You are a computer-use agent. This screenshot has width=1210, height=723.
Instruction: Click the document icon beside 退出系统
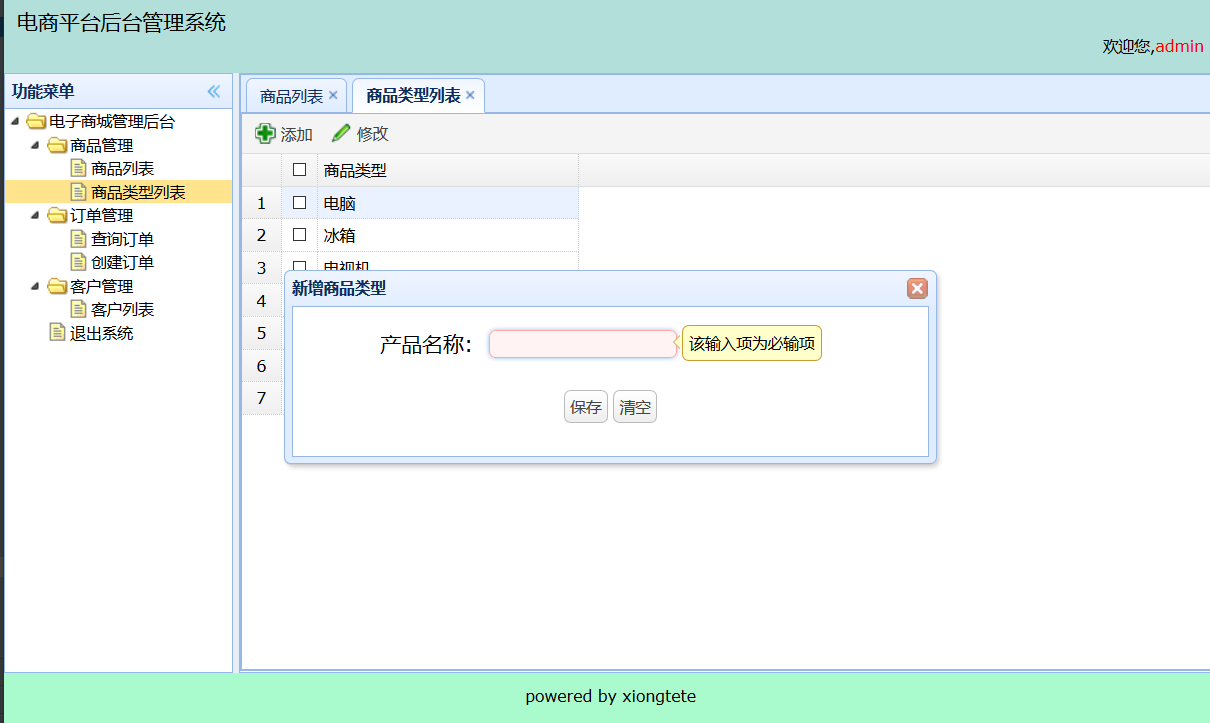[57, 332]
